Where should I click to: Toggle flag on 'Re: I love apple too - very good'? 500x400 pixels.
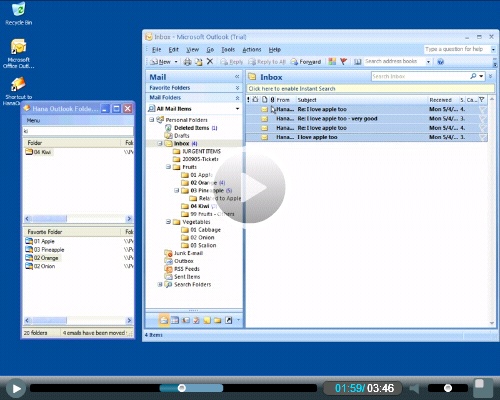point(482,119)
